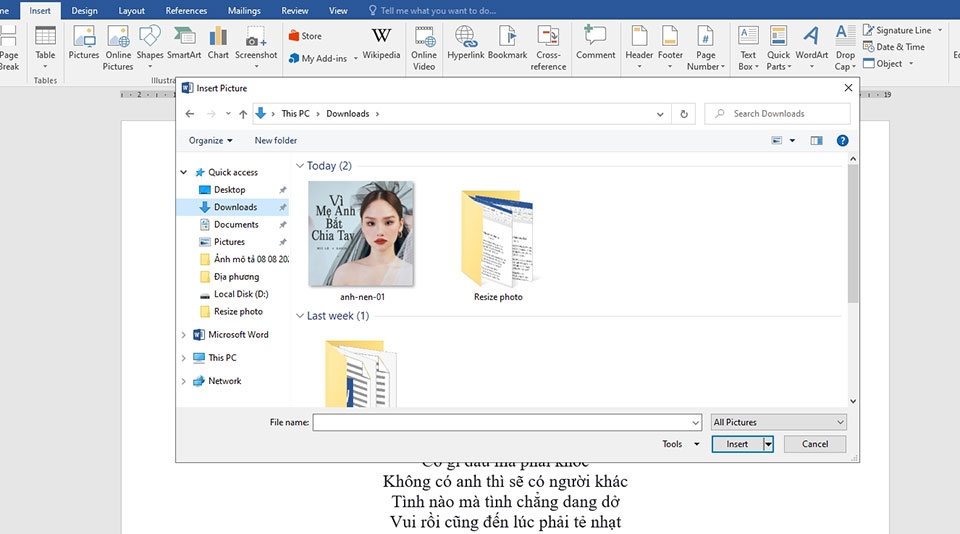Screen dimensions: 960x534
Task: Add a Drop Cap
Action: [845, 48]
